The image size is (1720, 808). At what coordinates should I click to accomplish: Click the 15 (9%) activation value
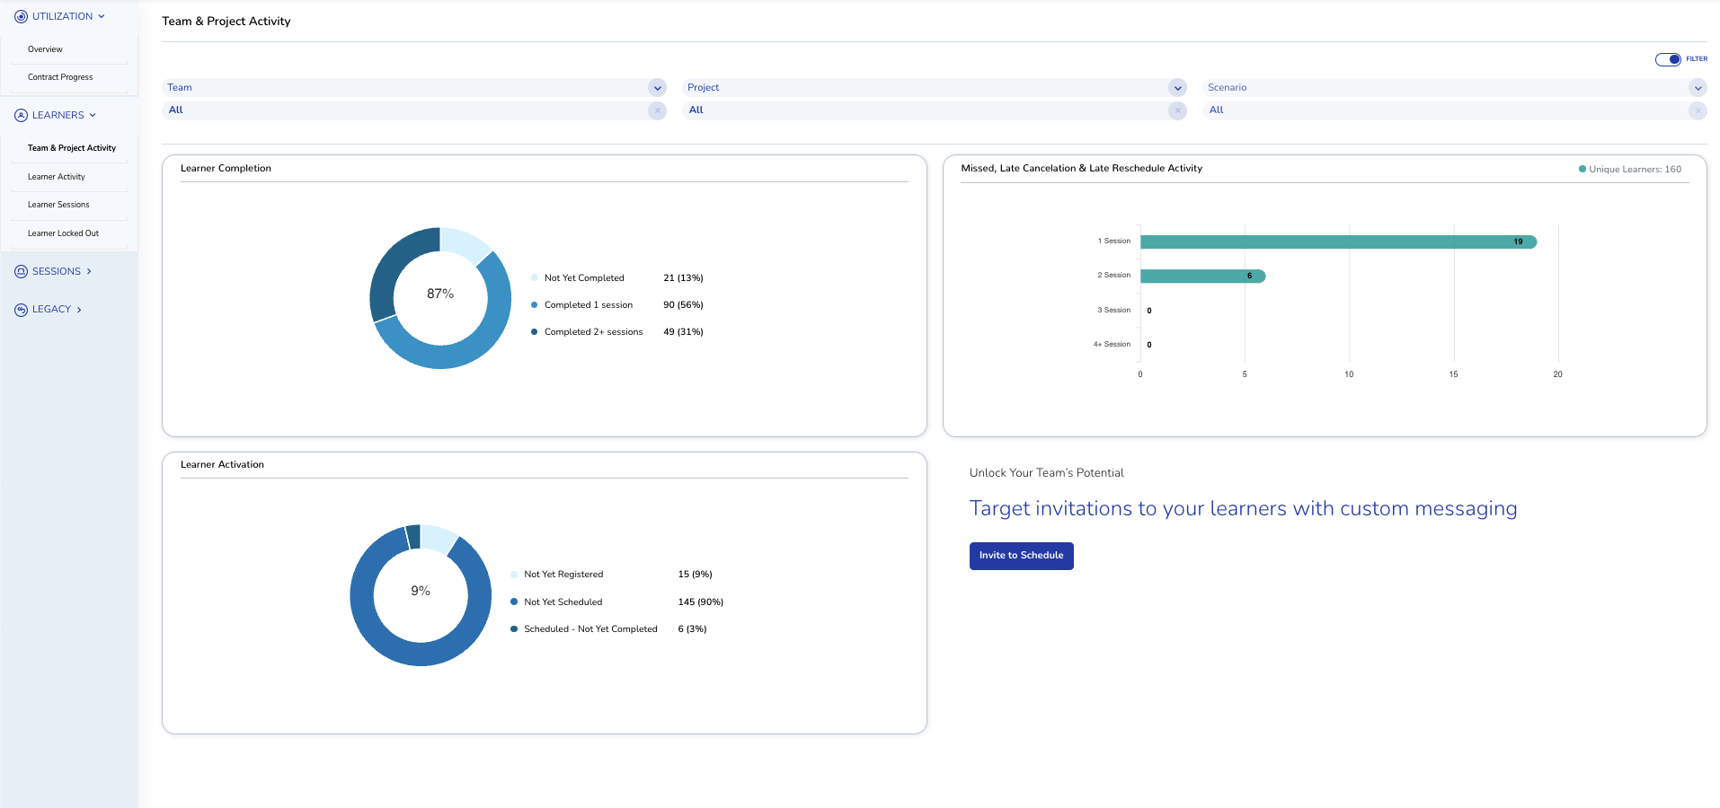[695, 575]
